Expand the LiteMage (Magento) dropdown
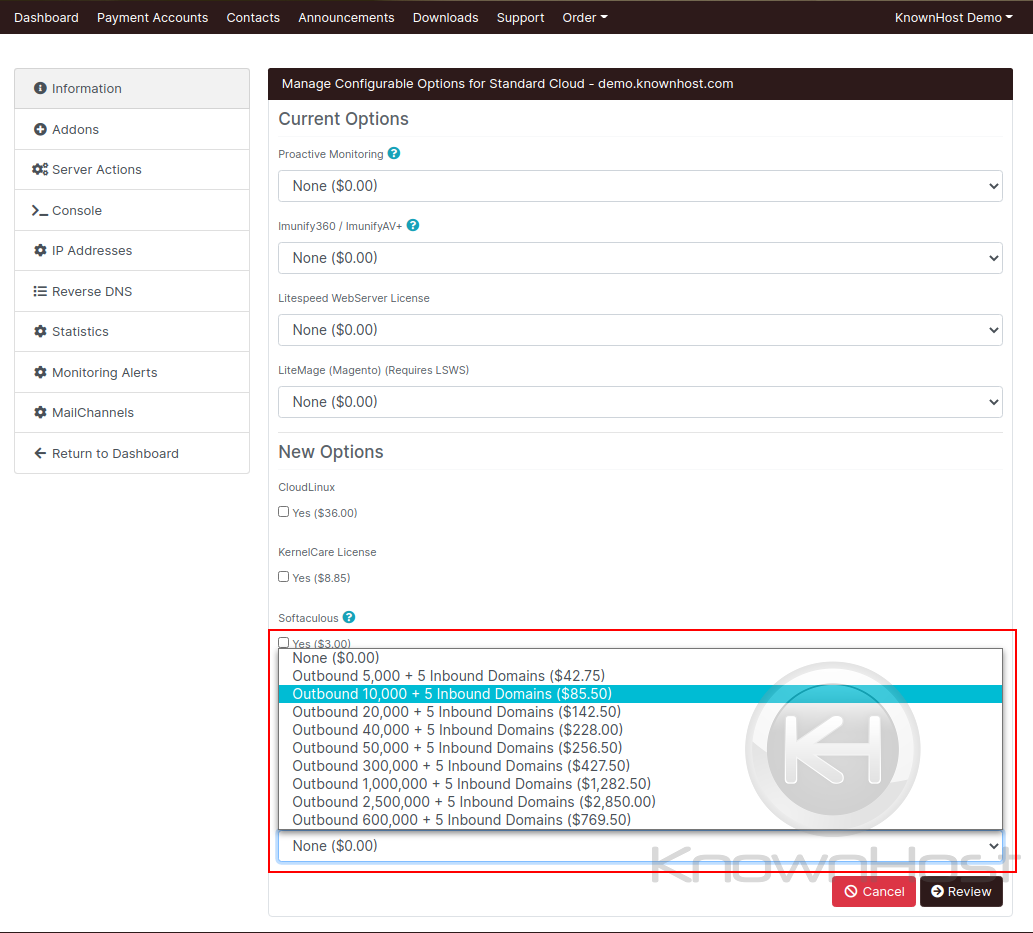The height and width of the screenshot is (933, 1033). click(640, 402)
